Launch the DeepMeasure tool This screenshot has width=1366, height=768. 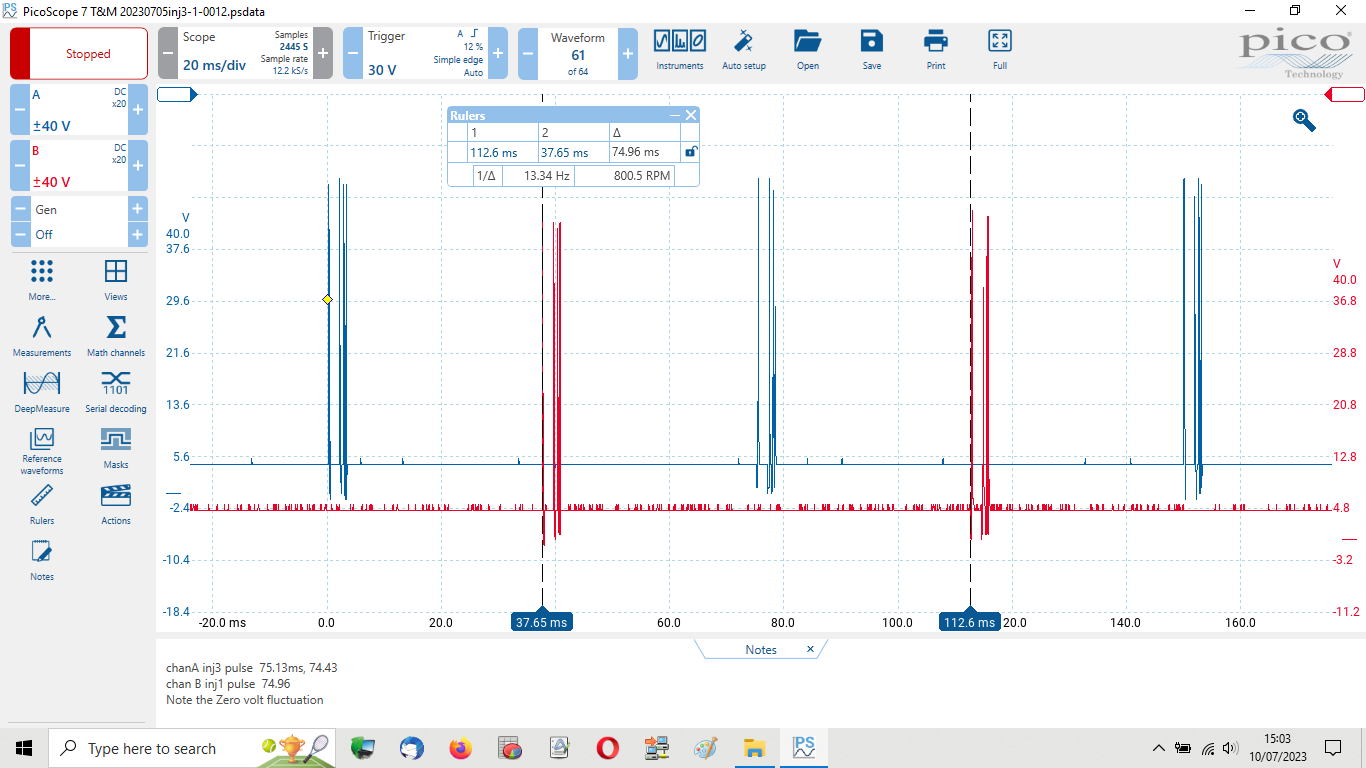click(x=42, y=391)
